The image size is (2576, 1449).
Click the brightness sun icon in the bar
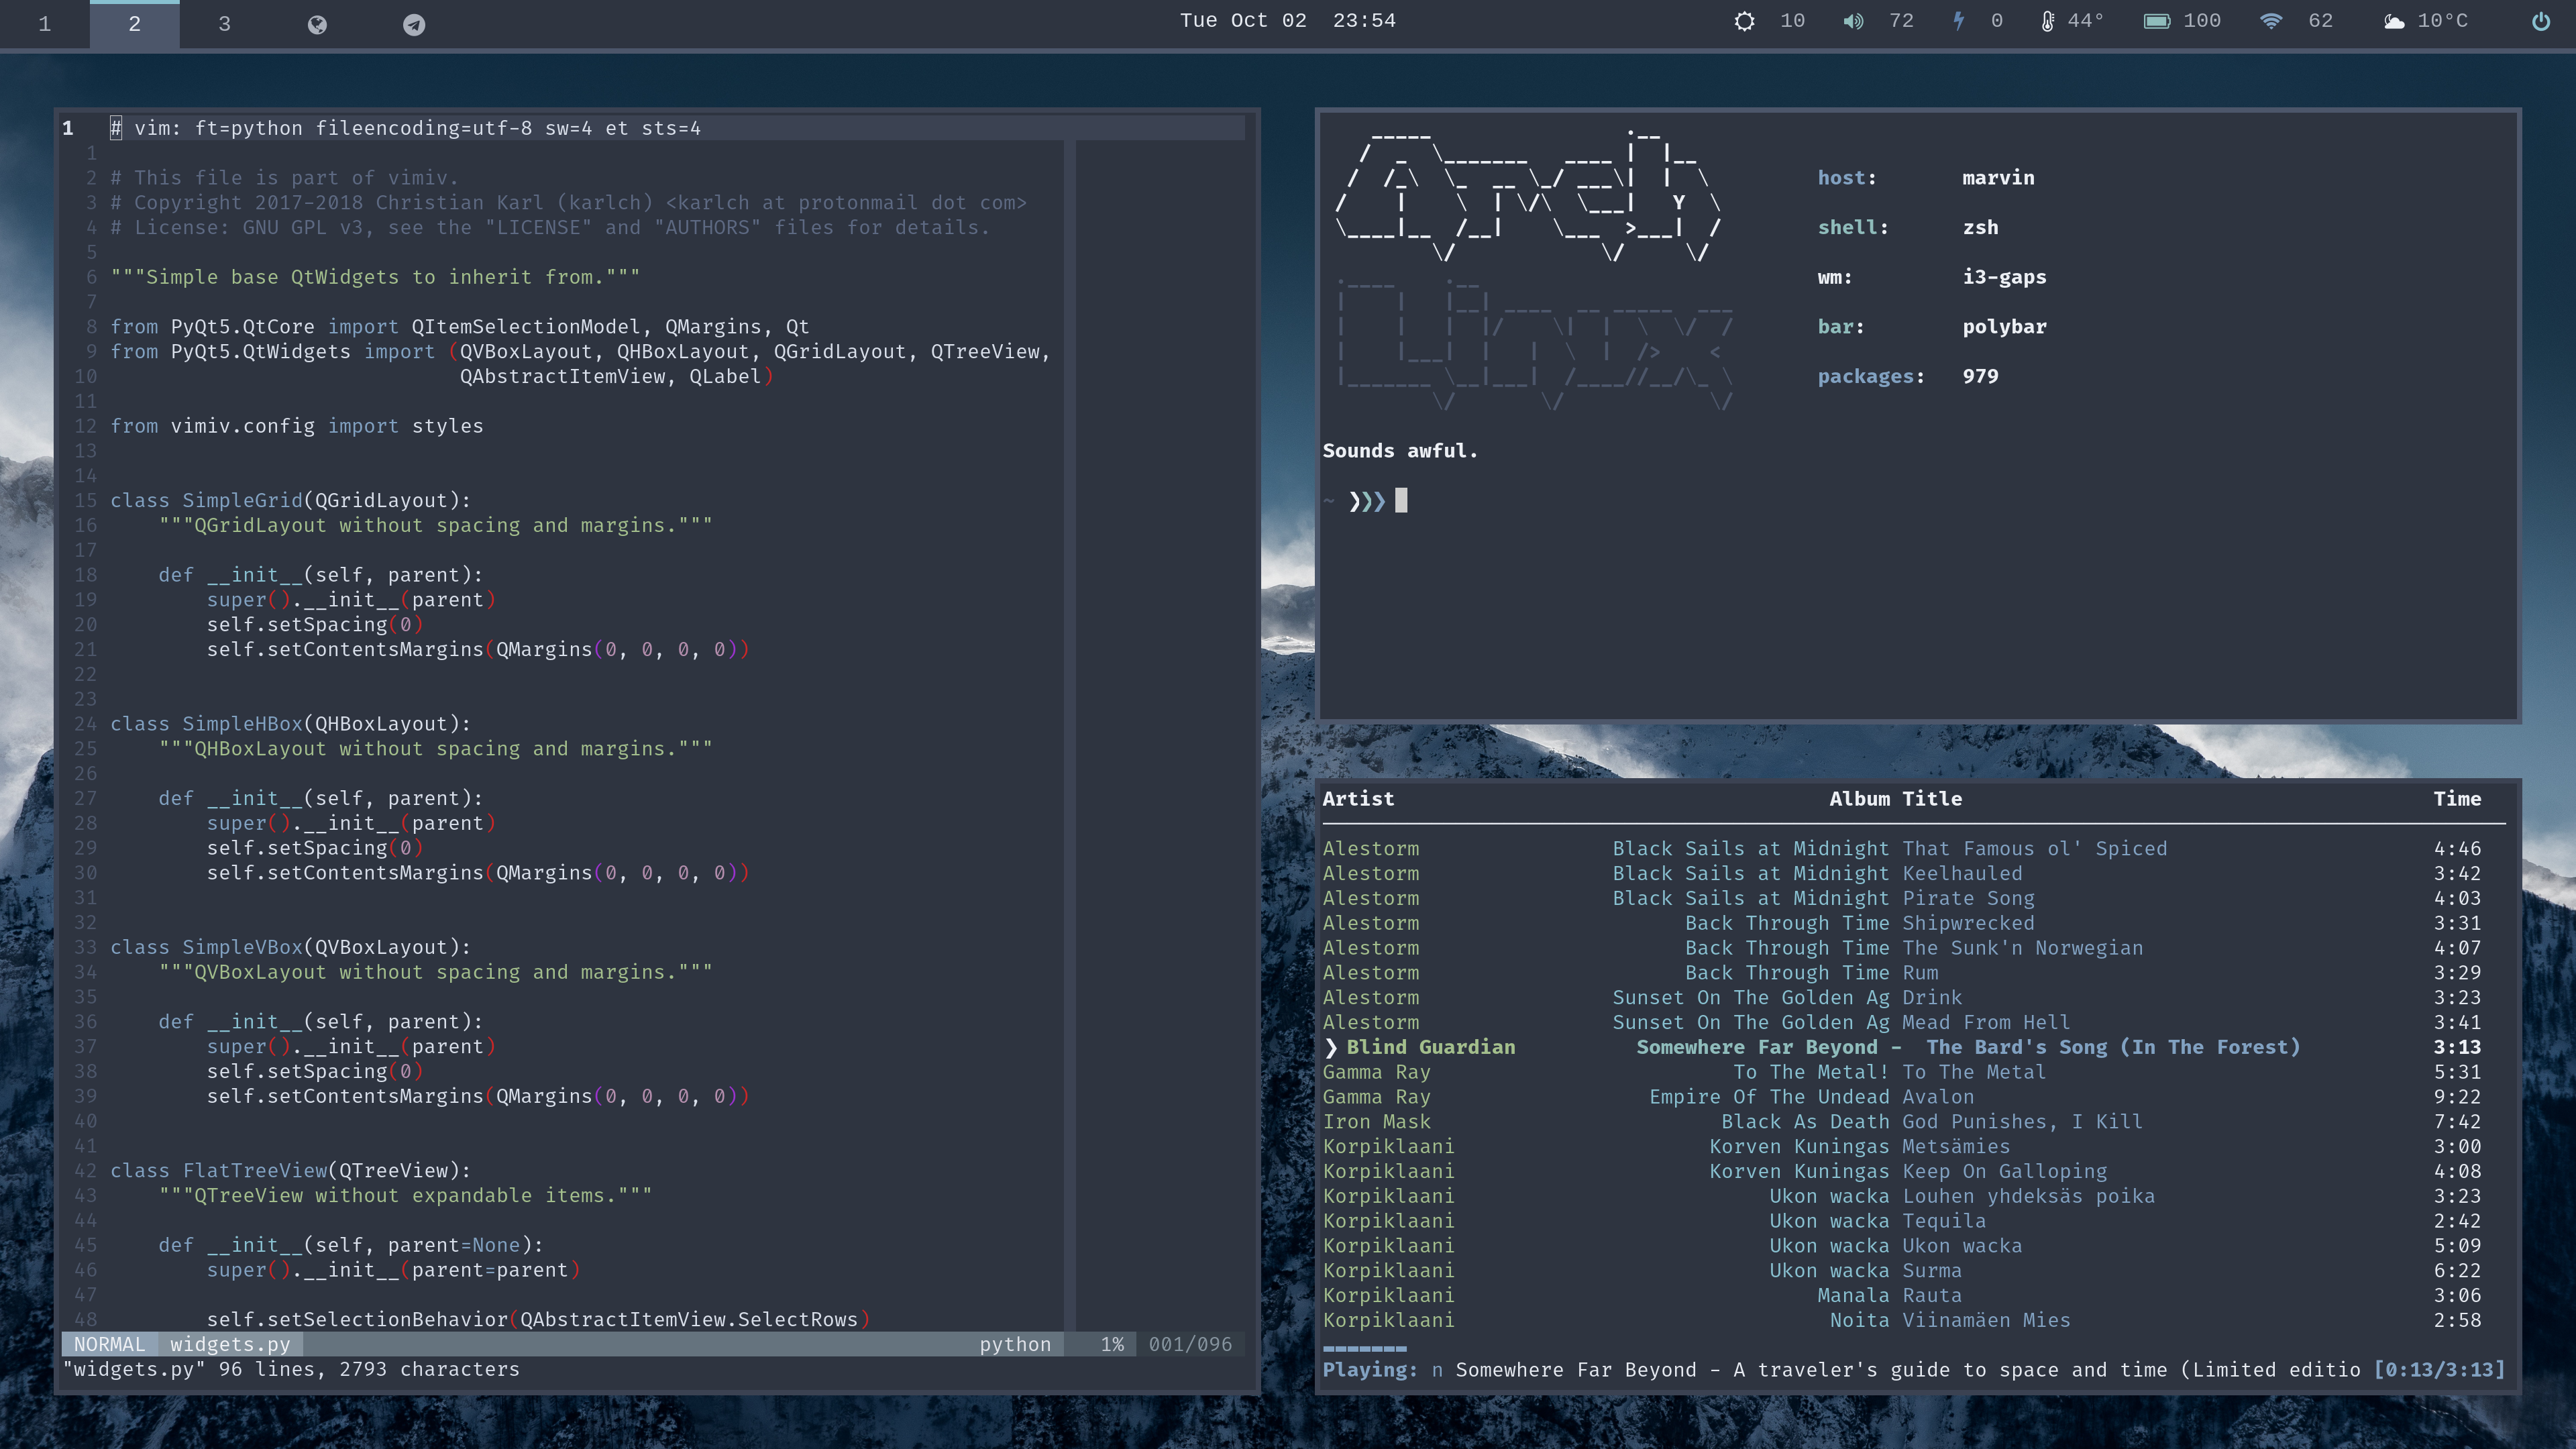point(1744,21)
